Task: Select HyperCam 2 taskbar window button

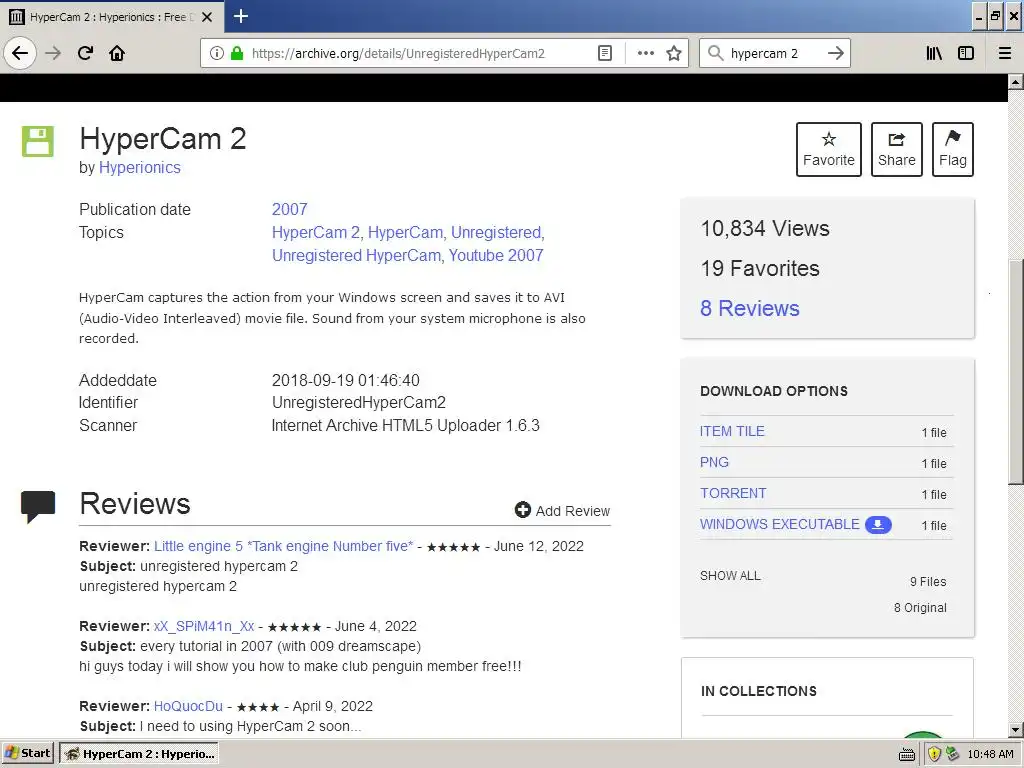Action: pos(138,754)
